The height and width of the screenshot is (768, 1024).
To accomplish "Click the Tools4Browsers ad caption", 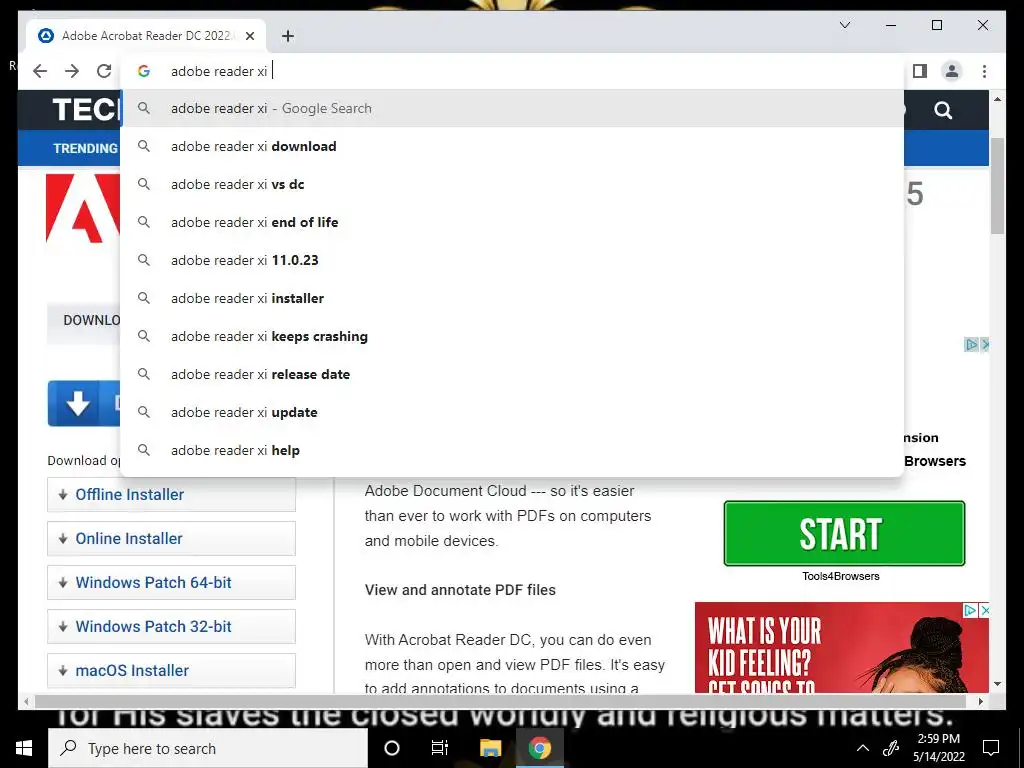I will 841,576.
